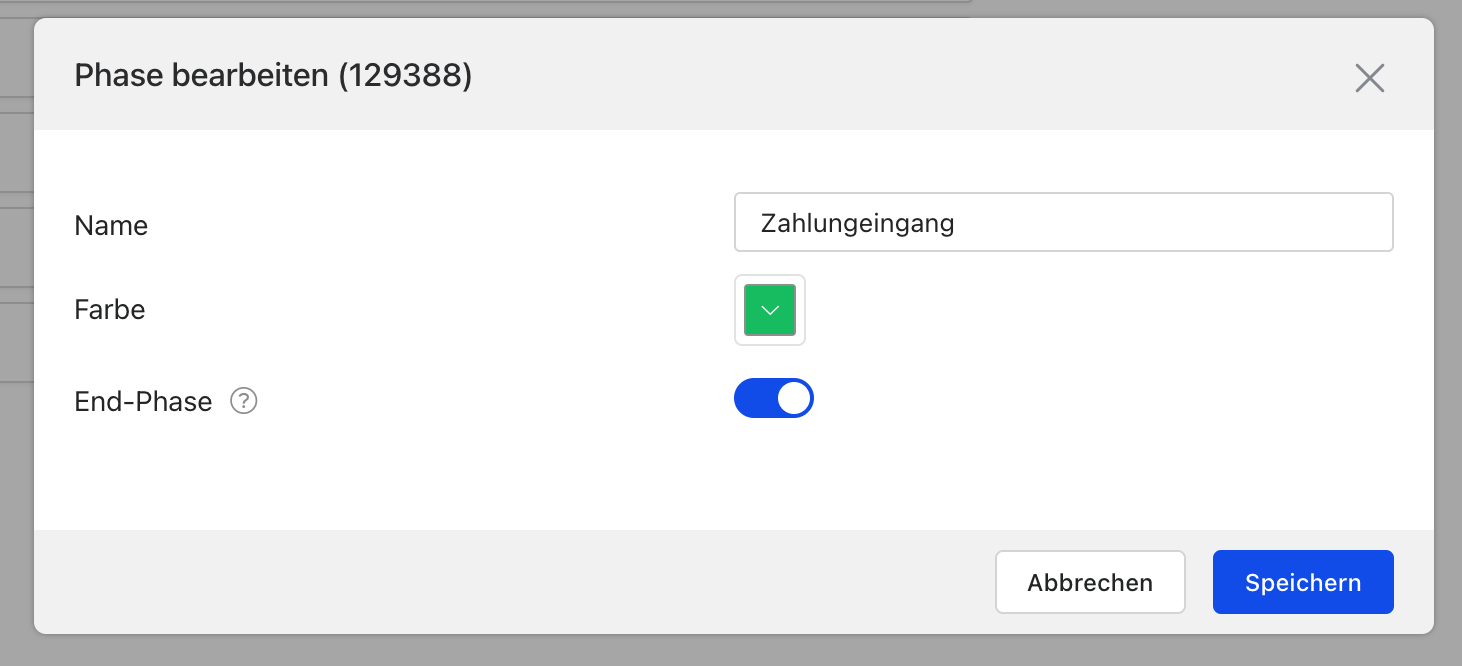Click the End-Phase label text

[x=143, y=401]
